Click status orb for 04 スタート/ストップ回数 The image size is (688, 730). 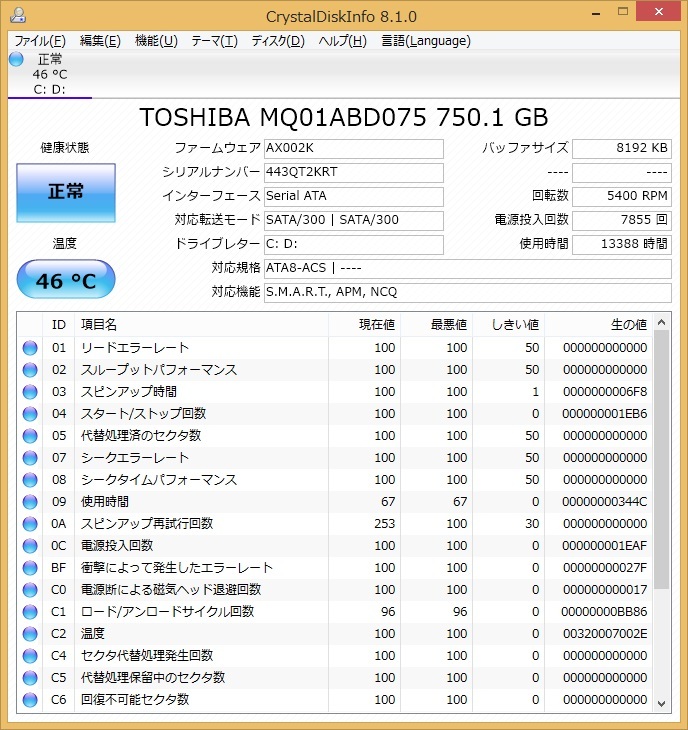tap(30, 413)
